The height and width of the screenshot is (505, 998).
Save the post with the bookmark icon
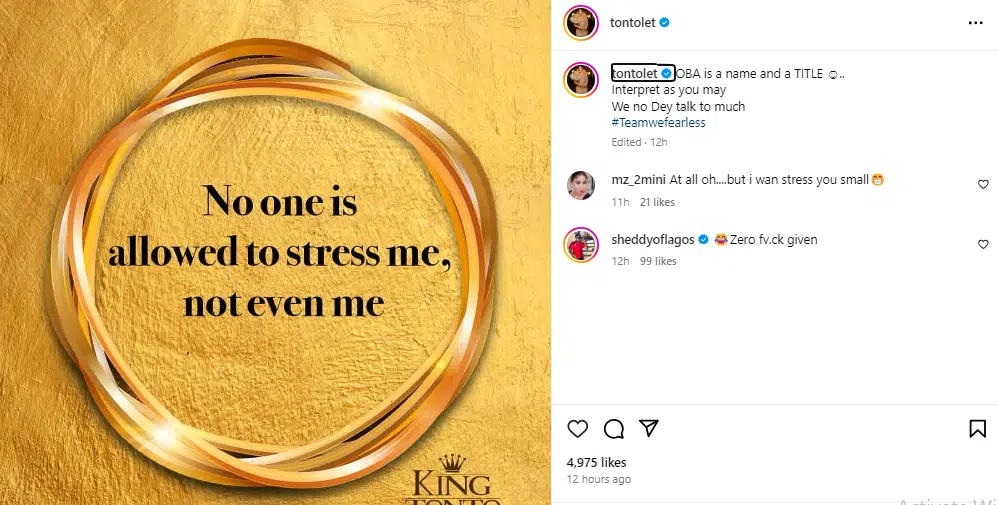(977, 429)
